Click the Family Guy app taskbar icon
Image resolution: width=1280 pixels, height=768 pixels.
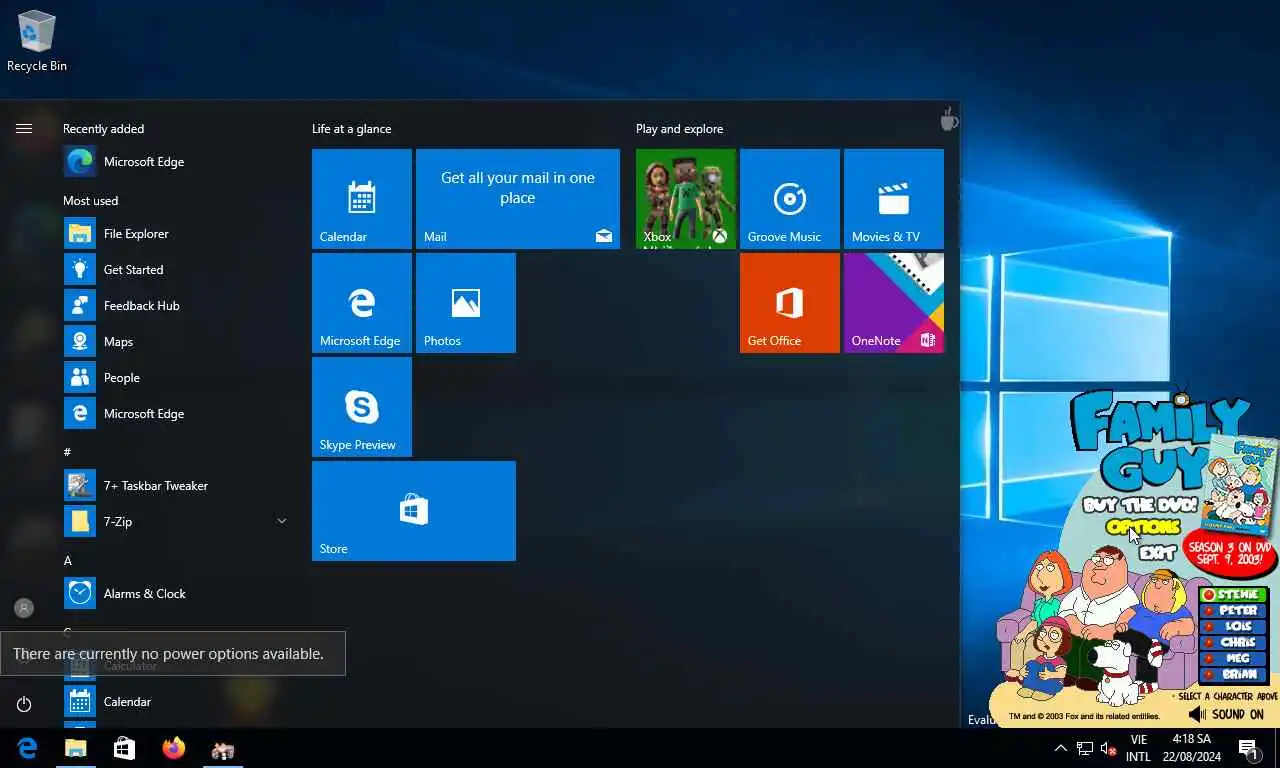(x=222, y=748)
